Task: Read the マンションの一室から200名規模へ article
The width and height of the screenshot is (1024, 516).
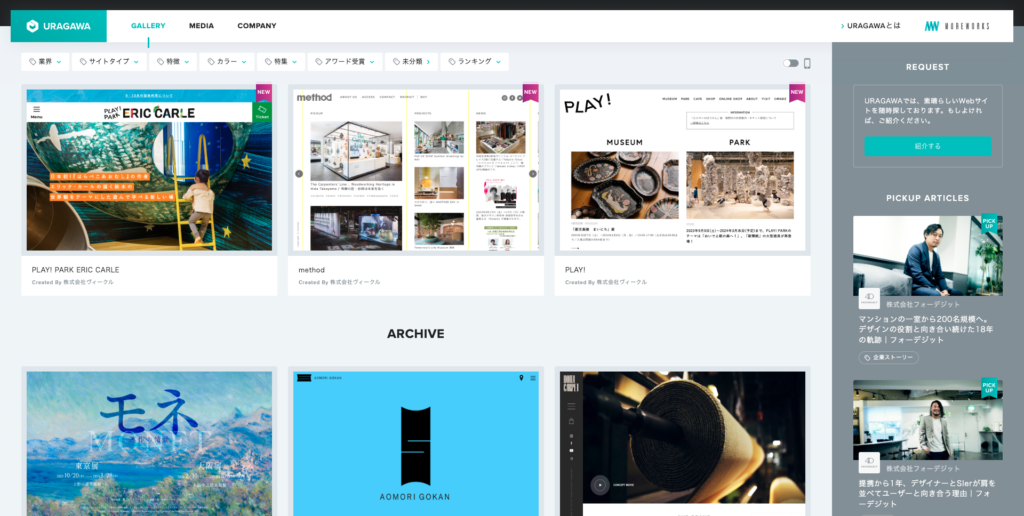Action: [x=928, y=329]
